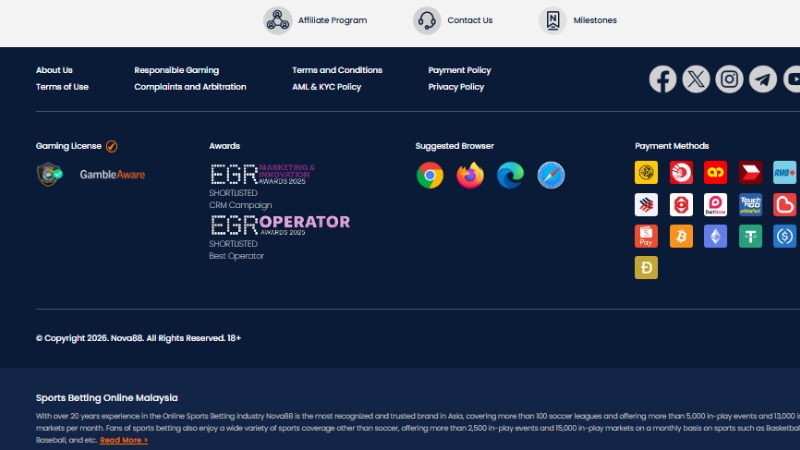This screenshot has width=800, height=450.
Task: Open the Terms of Use link
Action: (x=62, y=87)
